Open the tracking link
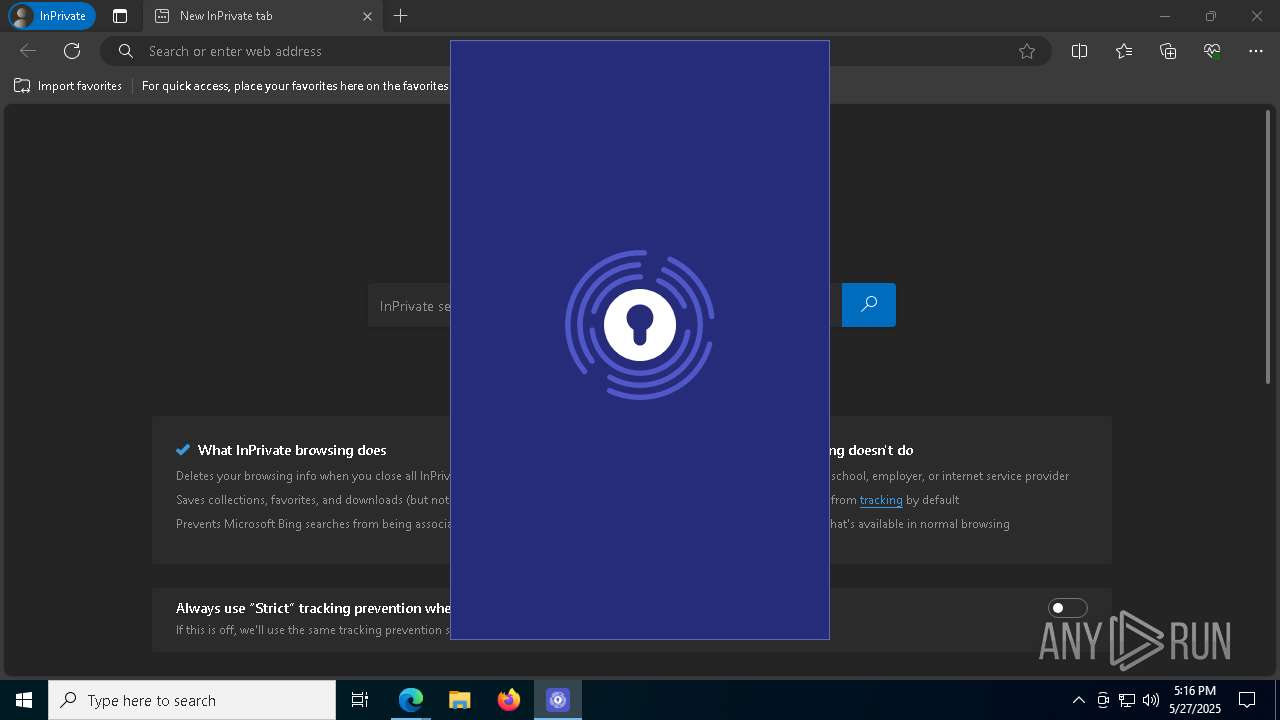This screenshot has height=720, width=1280. coord(881,499)
